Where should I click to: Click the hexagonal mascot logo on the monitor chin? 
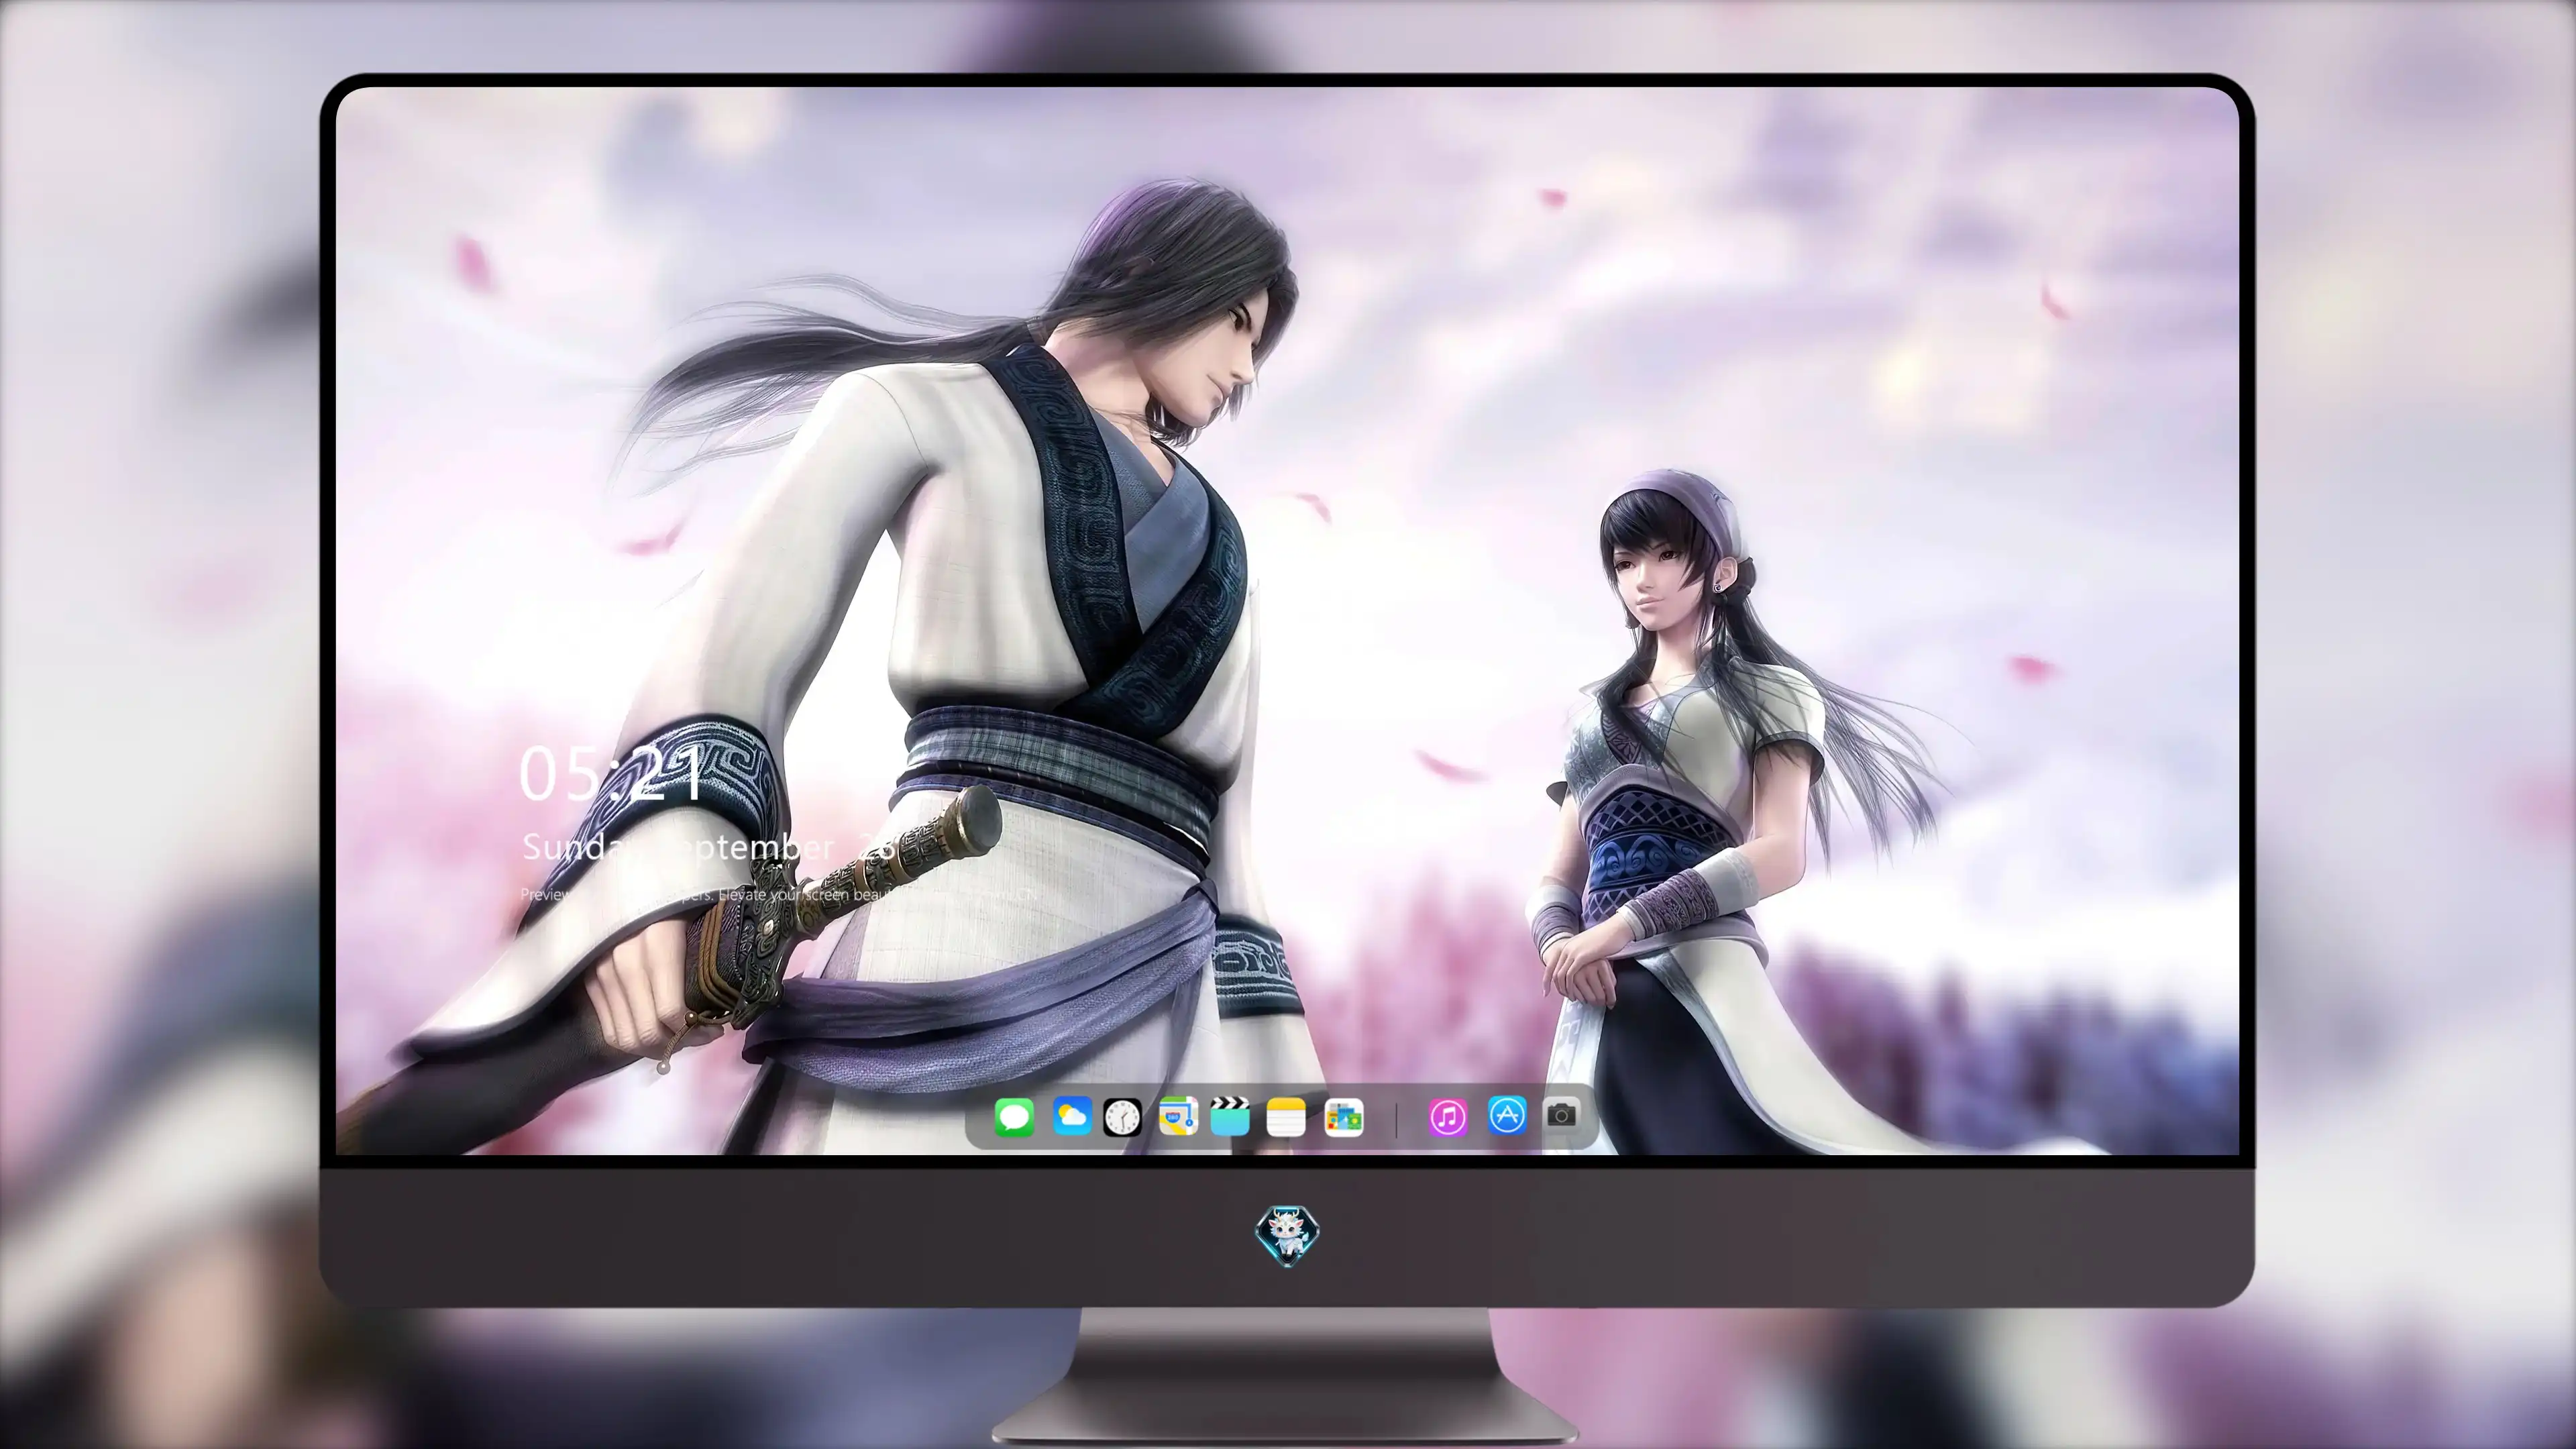click(1287, 1236)
